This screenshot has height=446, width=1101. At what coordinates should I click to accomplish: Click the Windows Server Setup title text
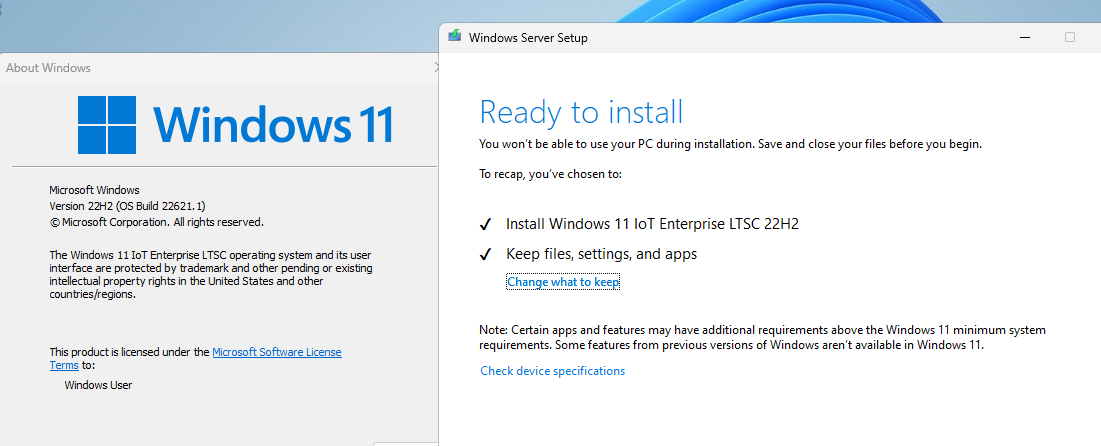tap(528, 37)
